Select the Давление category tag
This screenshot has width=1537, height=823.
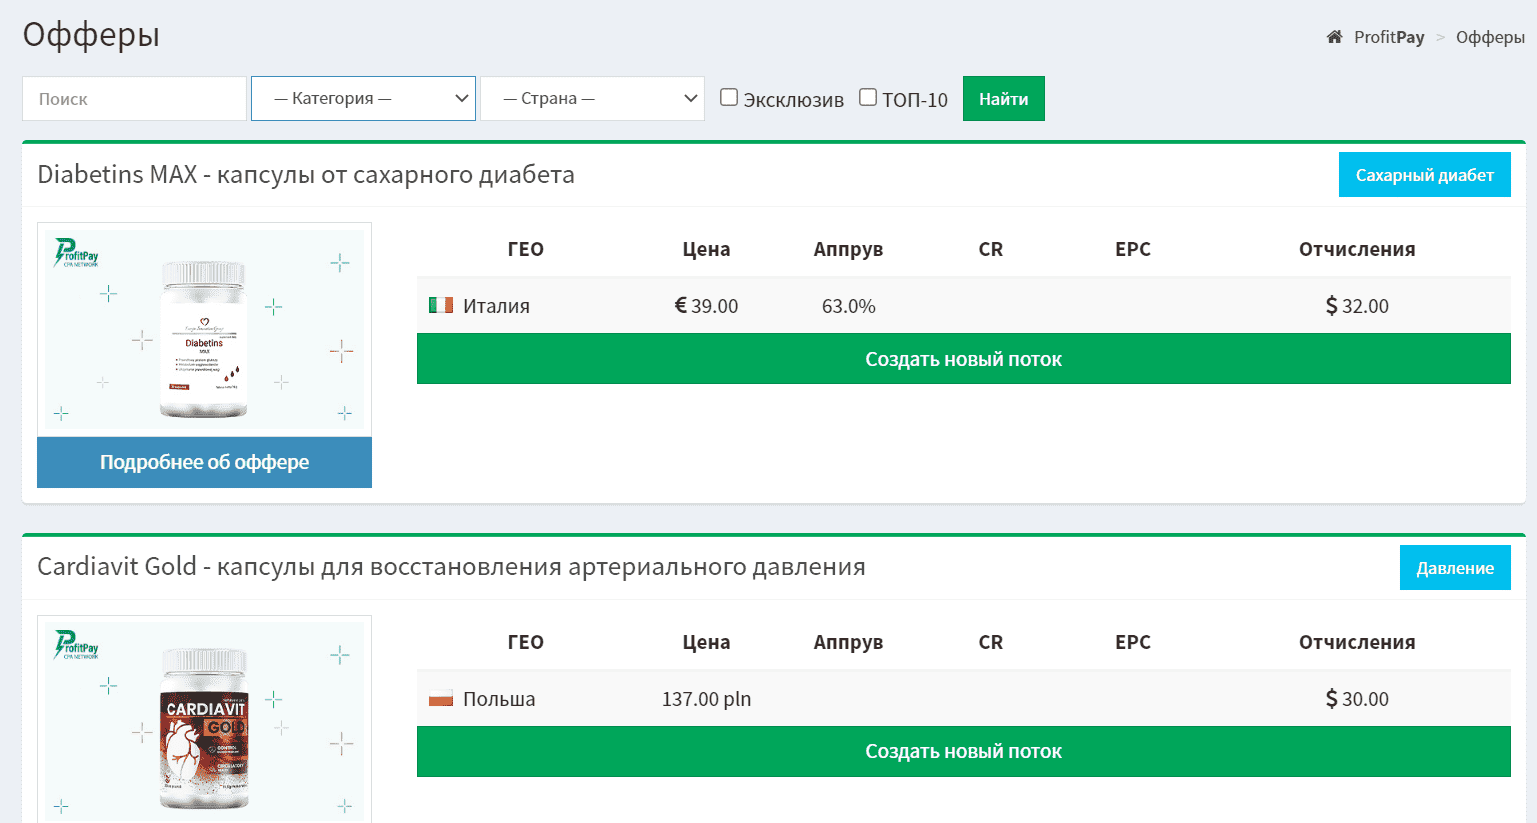[1455, 568]
